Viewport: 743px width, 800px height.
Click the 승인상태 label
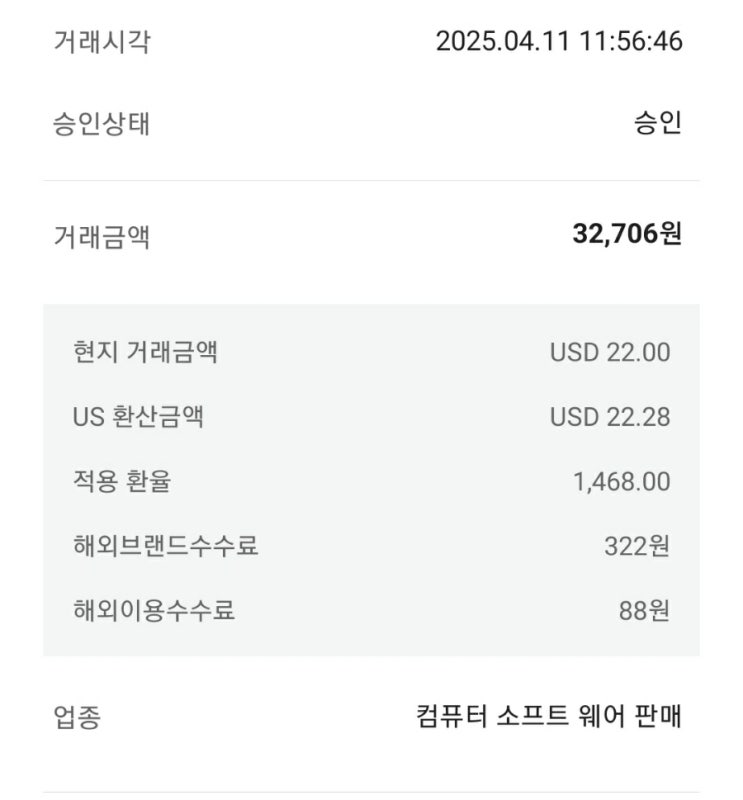(102, 125)
